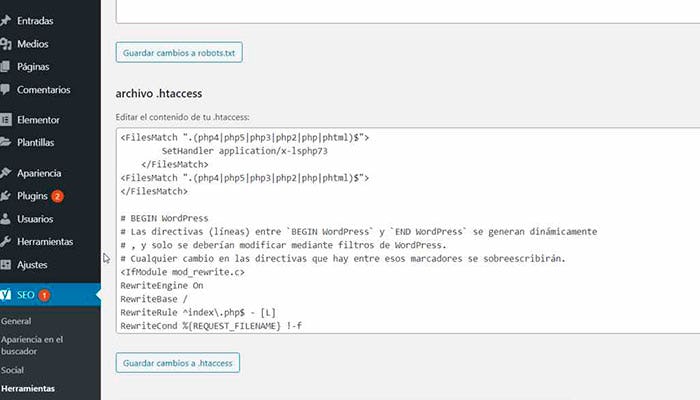Click the Entradas pin icon
The width and height of the screenshot is (700, 400).
click(6, 20)
